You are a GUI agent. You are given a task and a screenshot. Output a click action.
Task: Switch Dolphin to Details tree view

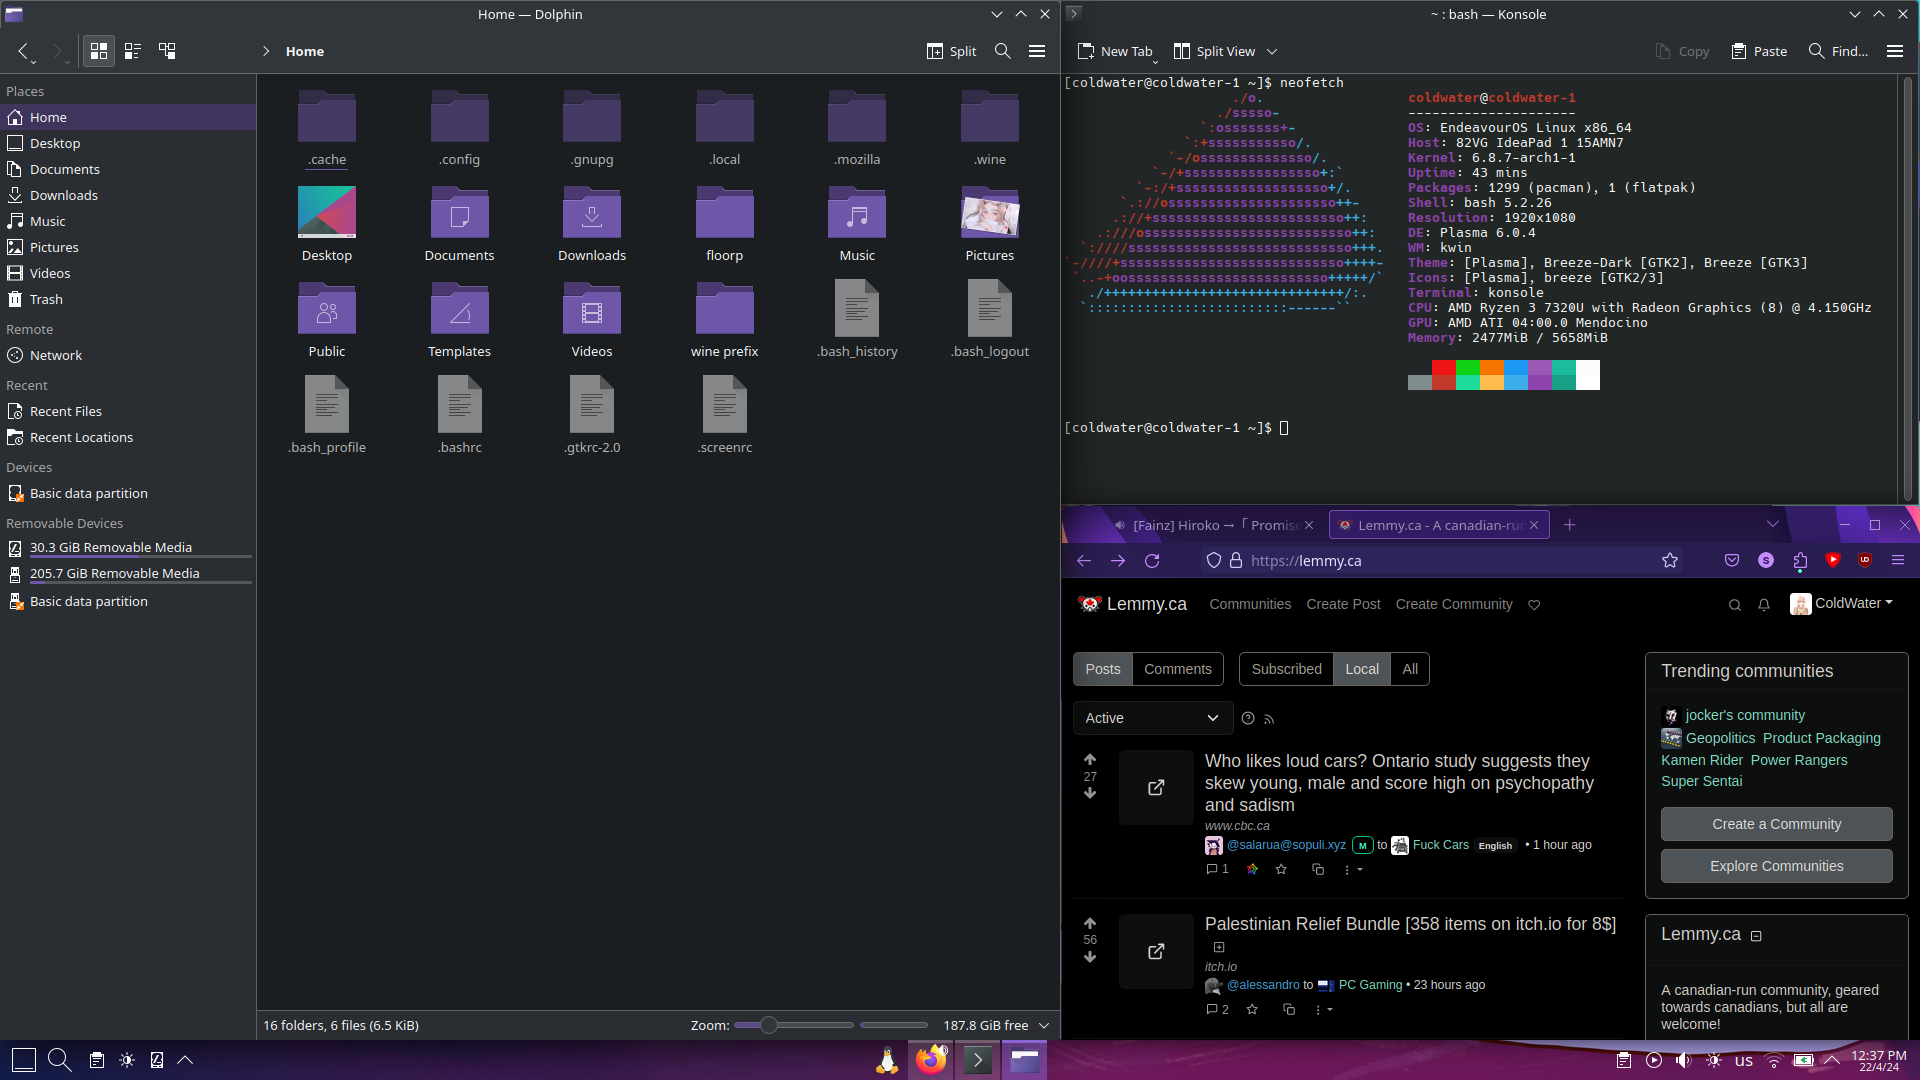tap(167, 51)
